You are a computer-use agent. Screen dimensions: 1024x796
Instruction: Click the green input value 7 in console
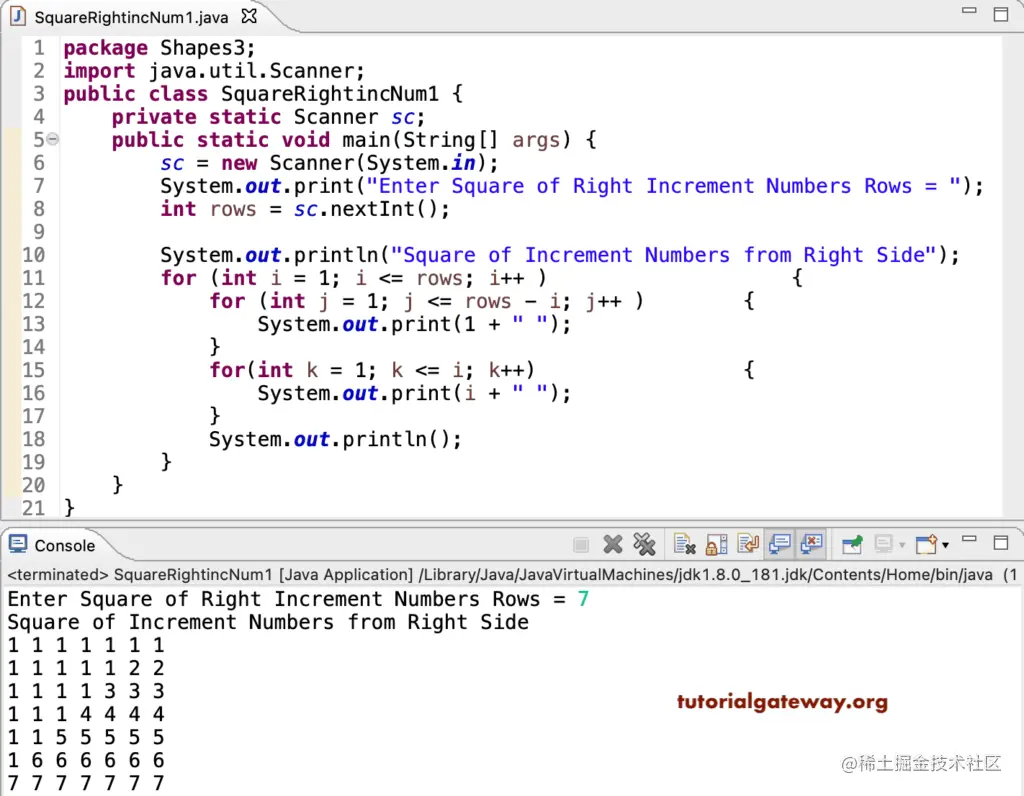tap(583, 599)
